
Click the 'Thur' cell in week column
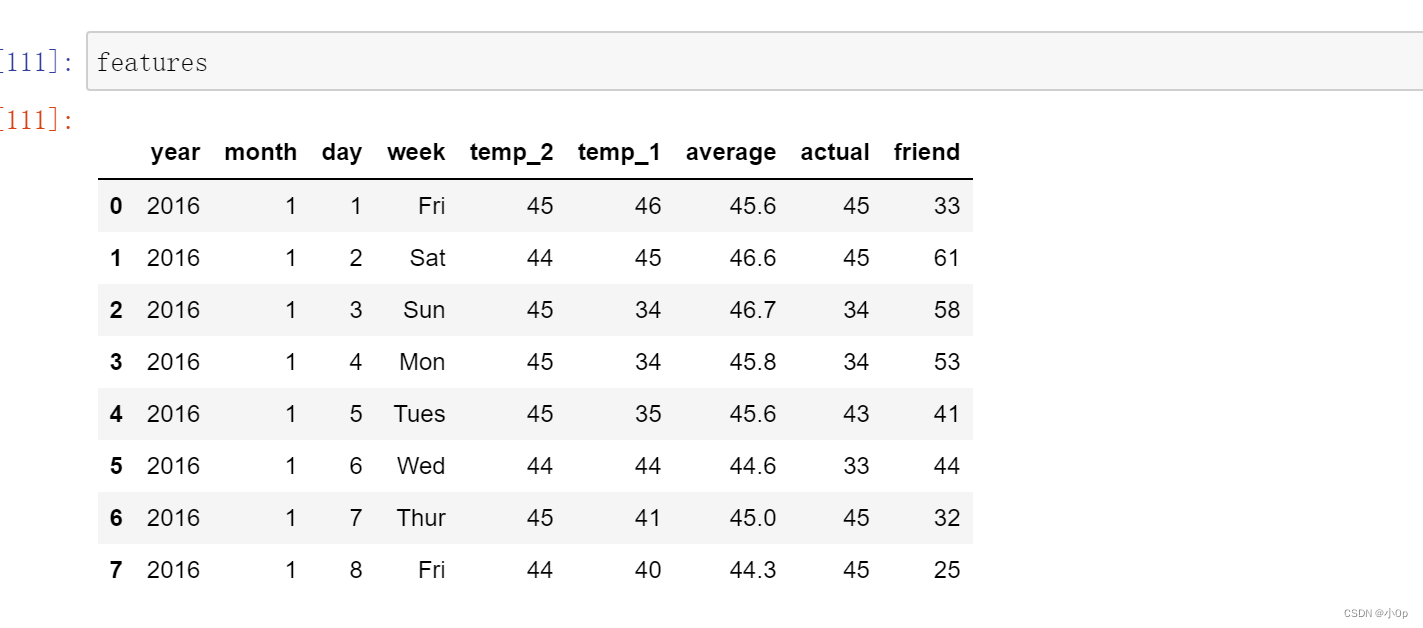pos(421,518)
